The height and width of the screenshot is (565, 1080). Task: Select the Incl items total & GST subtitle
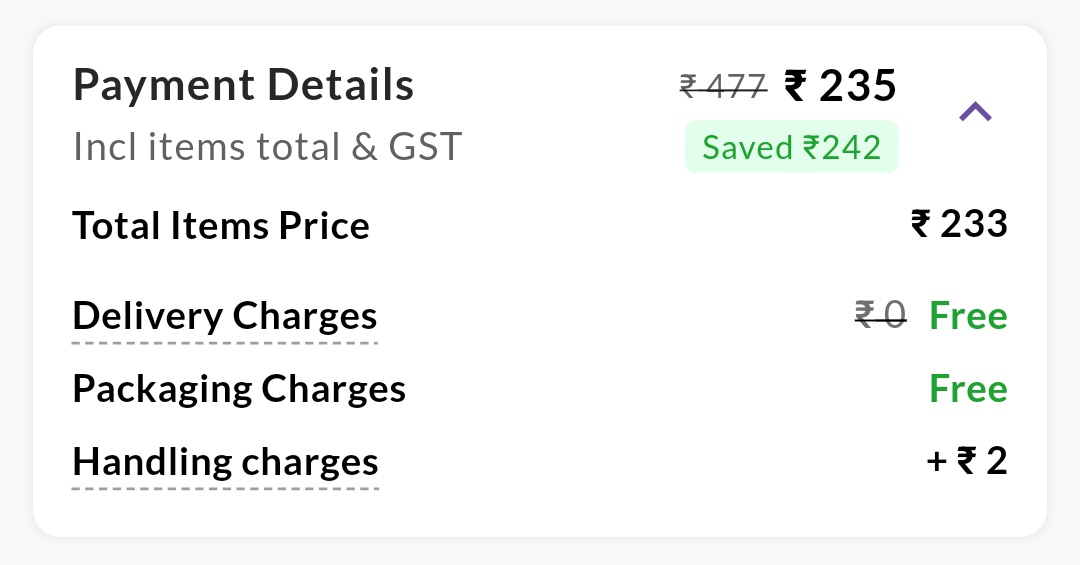267,148
